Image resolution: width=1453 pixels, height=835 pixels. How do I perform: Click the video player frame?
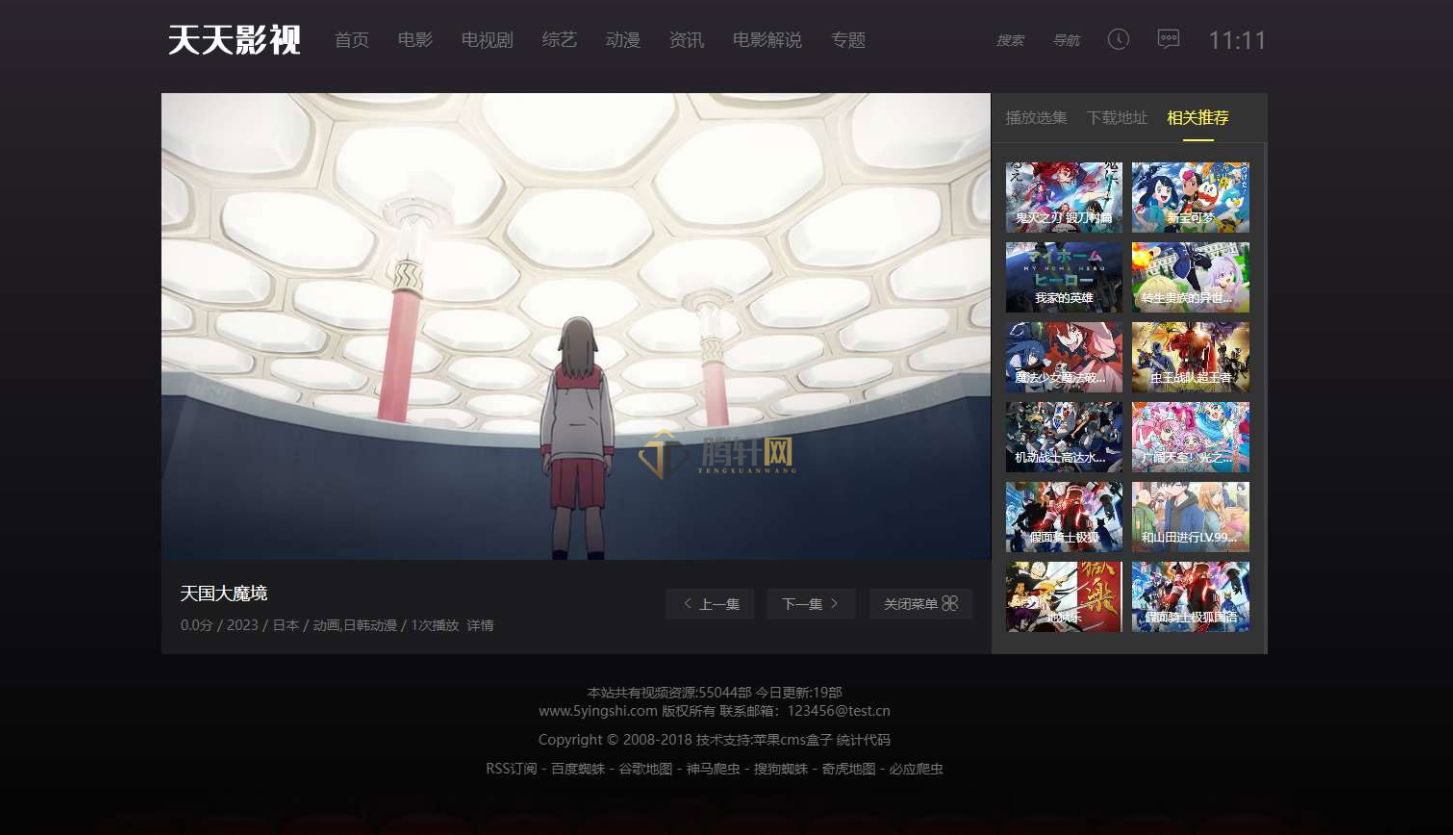[x=576, y=326]
